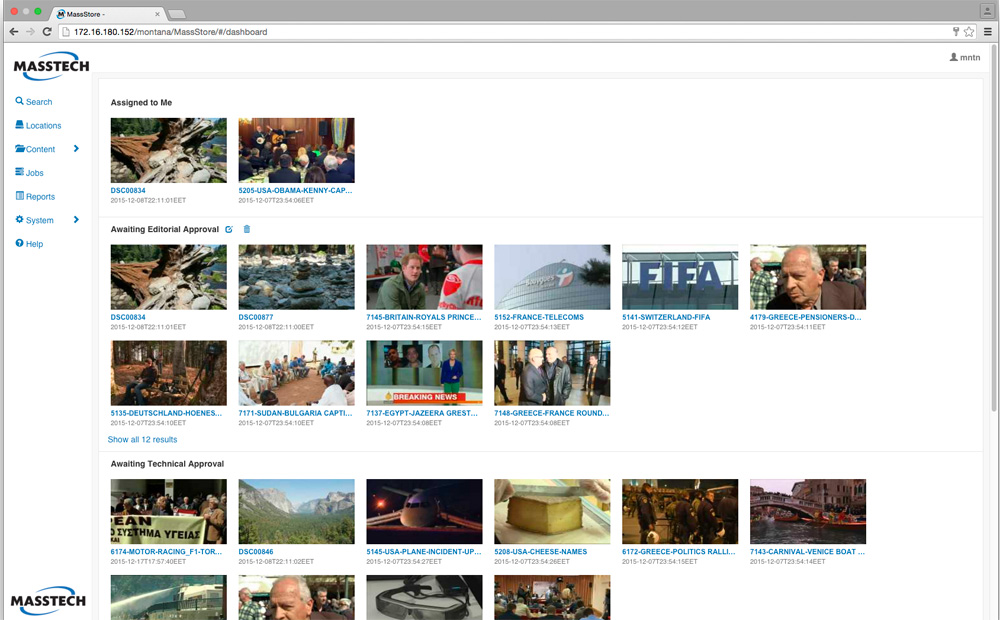The height and width of the screenshot is (620, 1000).
Task: Click the Show all 12 results link
Action: tap(142, 439)
